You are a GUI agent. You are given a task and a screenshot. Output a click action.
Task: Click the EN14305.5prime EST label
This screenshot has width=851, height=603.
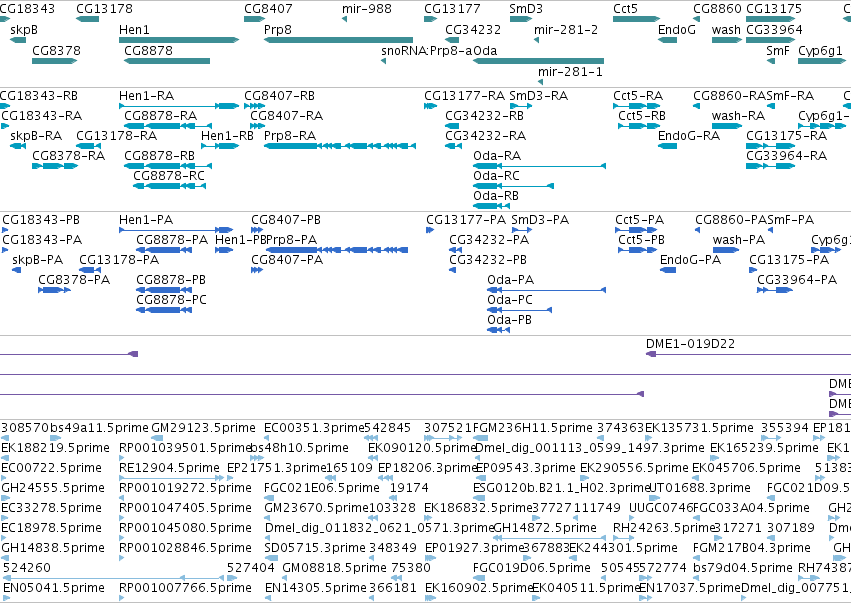pos(316,587)
